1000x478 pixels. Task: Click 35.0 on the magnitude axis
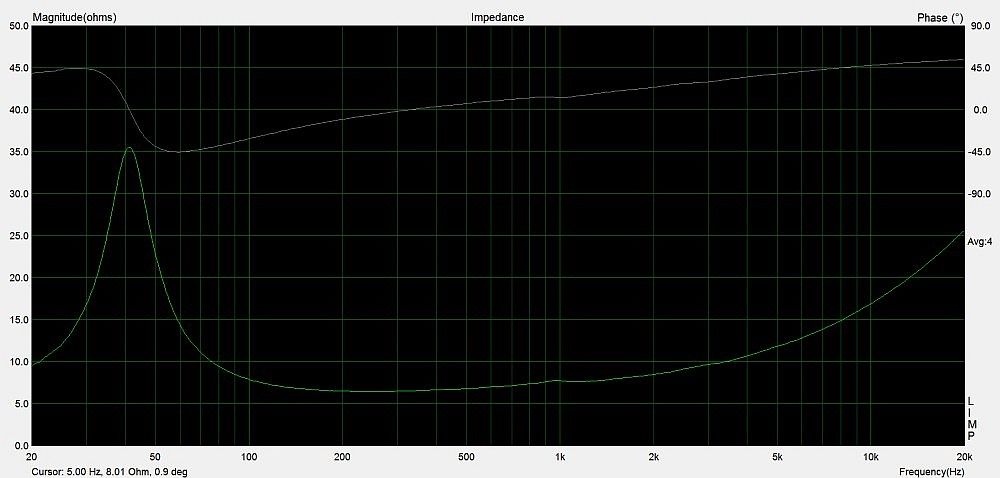pos(19,152)
